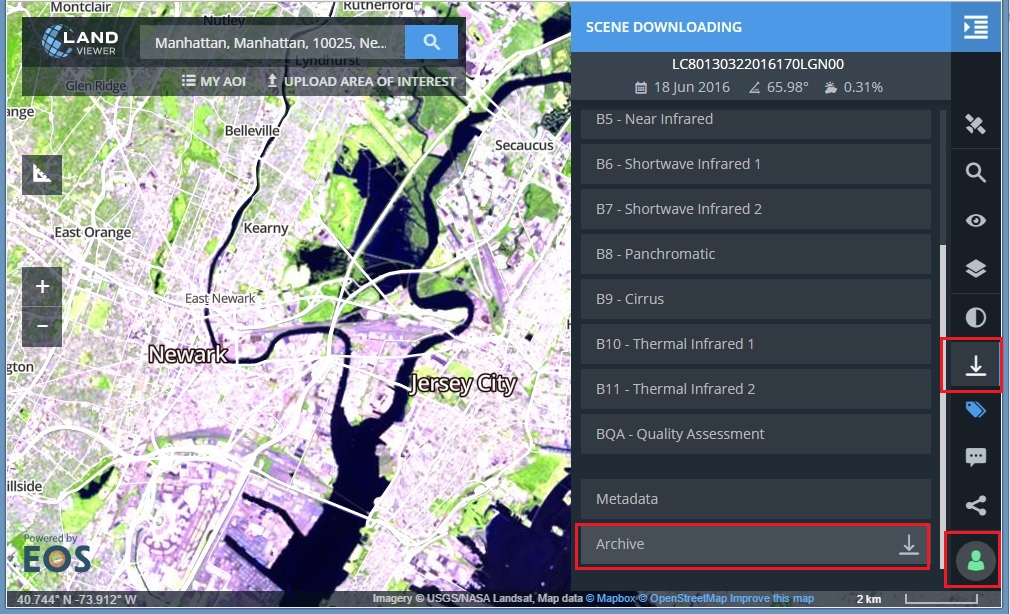The image size is (1010, 614).
Task: Select B9 - Cirrus band
Action: tap(756, 300)
